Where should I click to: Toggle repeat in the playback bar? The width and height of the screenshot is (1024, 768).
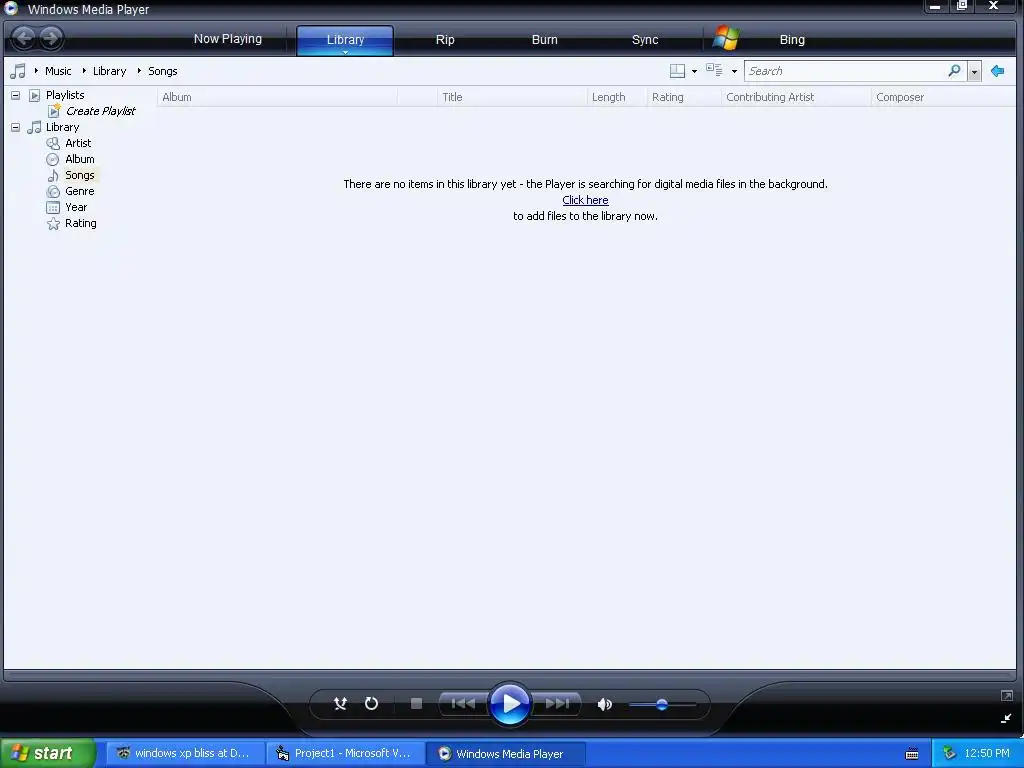pyautogui.click(x=371, y=703)
